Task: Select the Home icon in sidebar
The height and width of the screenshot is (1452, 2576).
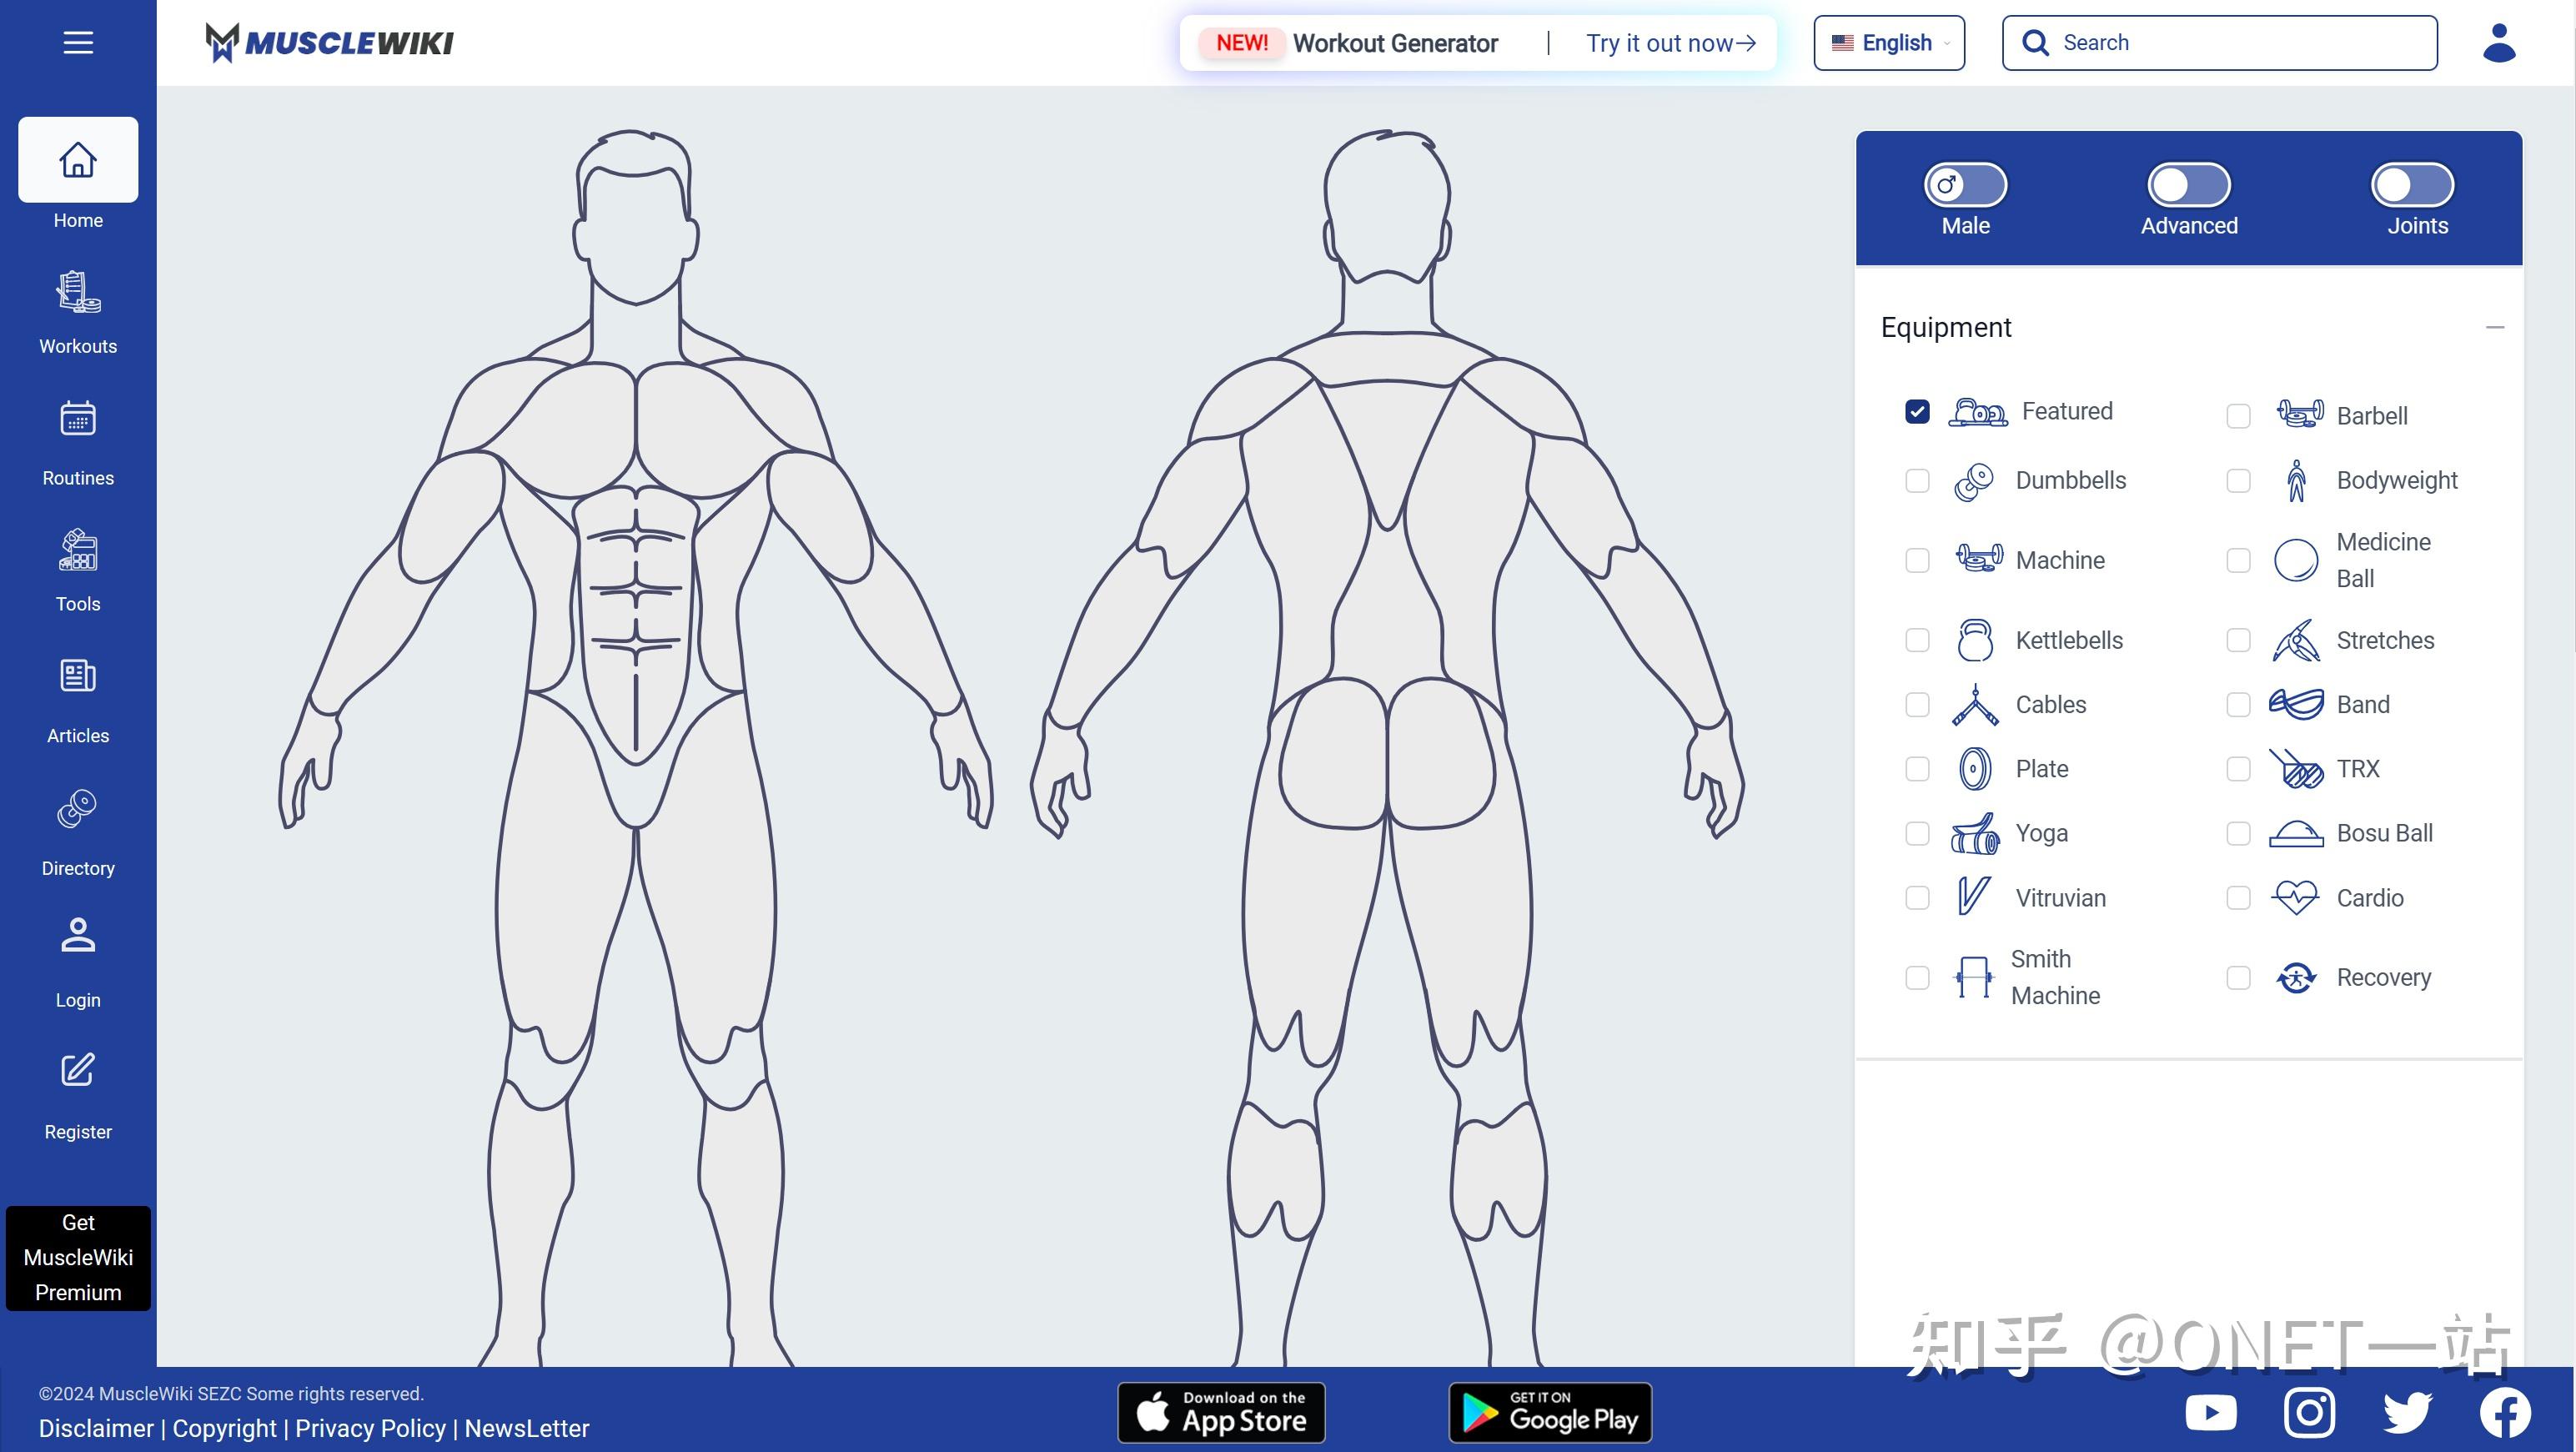Action: click(77, 158)
